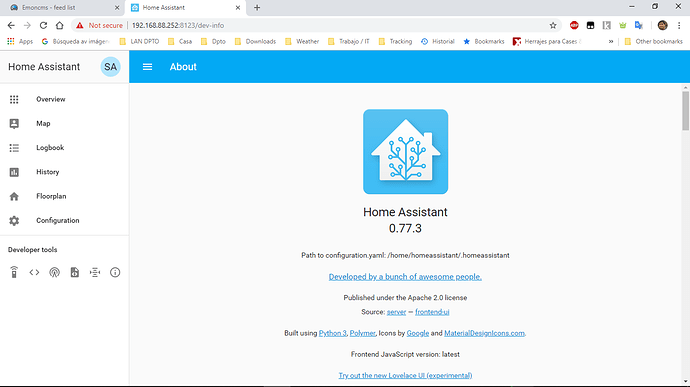Viewport: 690px width, 387px height.
Task: Open the Downloads bookmarks folder
Action: [255, 41]
